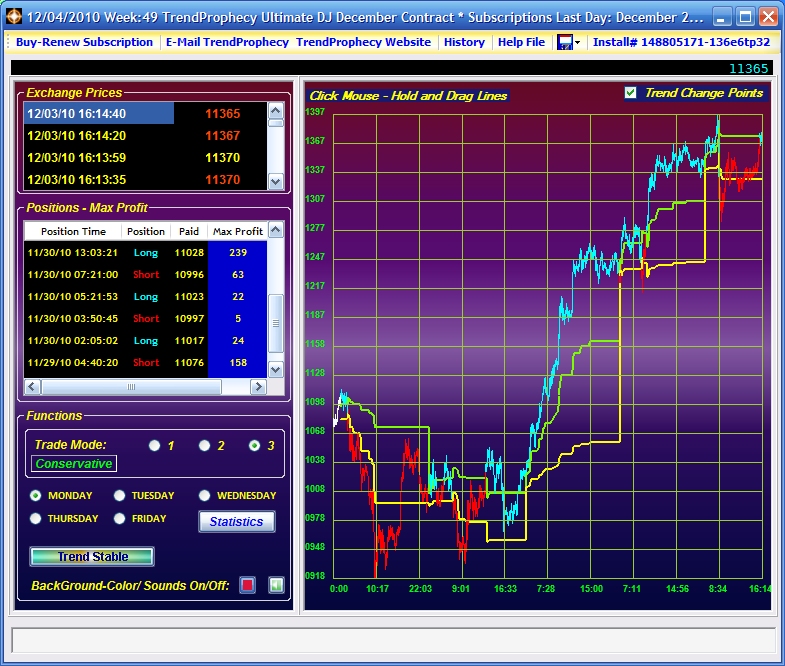Select position row 11/30/10 05:21:53
This screenshot has width=785, height=666.
point(145,296)
